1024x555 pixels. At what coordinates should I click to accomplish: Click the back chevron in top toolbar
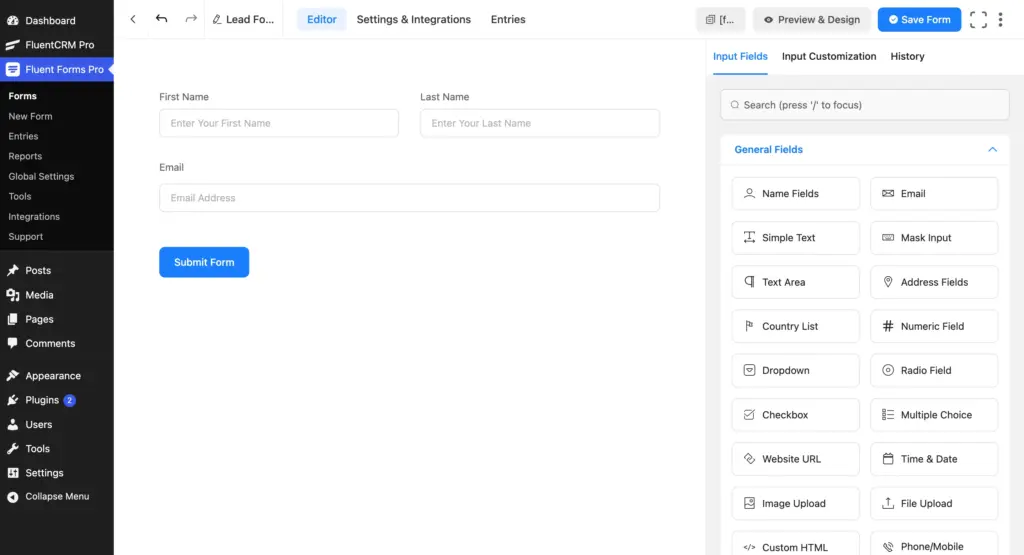(x=133, y=20)
